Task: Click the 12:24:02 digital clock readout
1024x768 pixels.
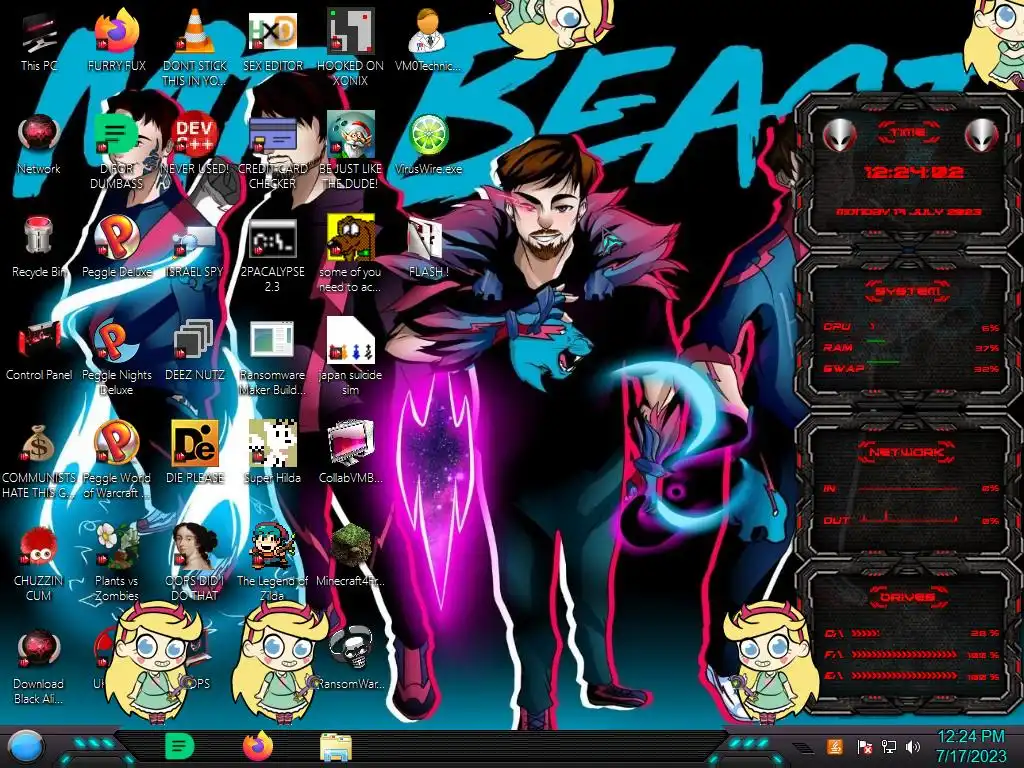Action: (913, 172)
